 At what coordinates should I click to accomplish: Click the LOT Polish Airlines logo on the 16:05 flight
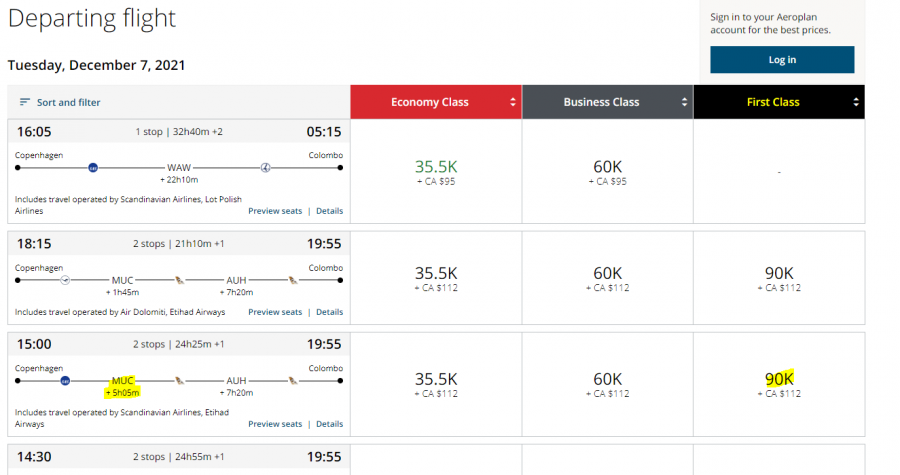[x=266, y=168]
